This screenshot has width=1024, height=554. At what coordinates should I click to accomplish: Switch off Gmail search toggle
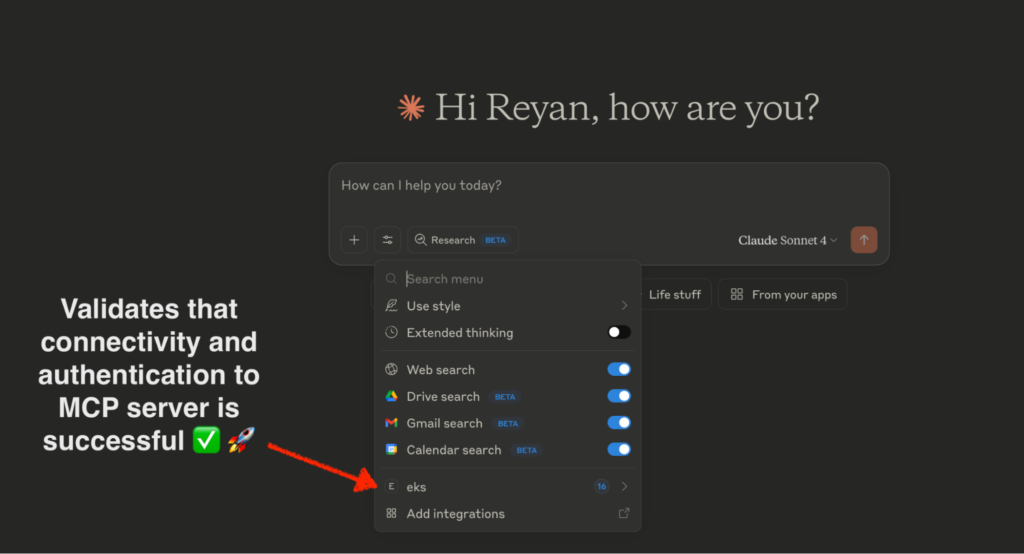point(618,423)
